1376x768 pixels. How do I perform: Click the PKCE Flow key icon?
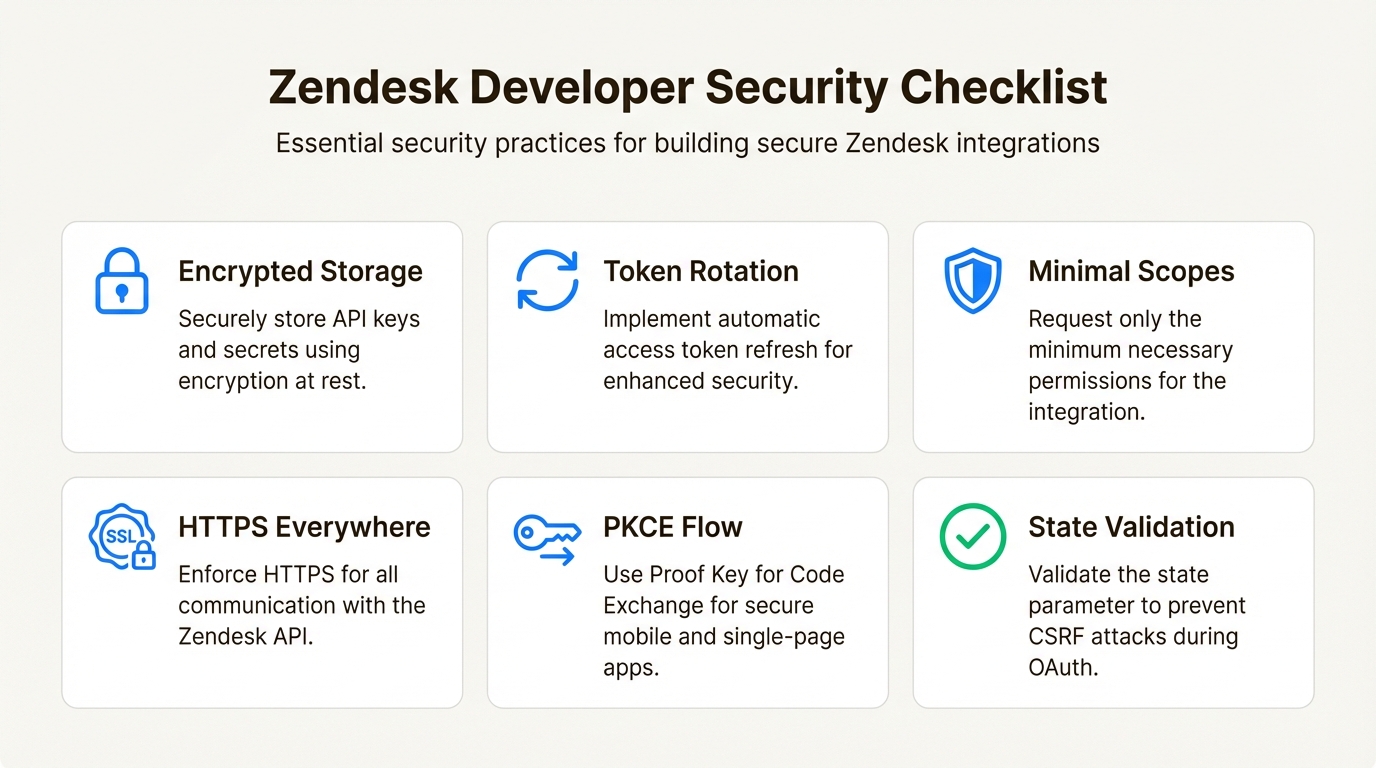coord(546,538)
